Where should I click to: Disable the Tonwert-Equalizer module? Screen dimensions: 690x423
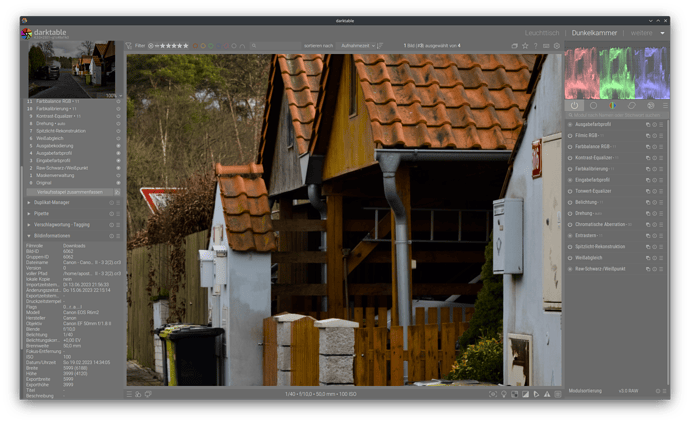[571, 191]
